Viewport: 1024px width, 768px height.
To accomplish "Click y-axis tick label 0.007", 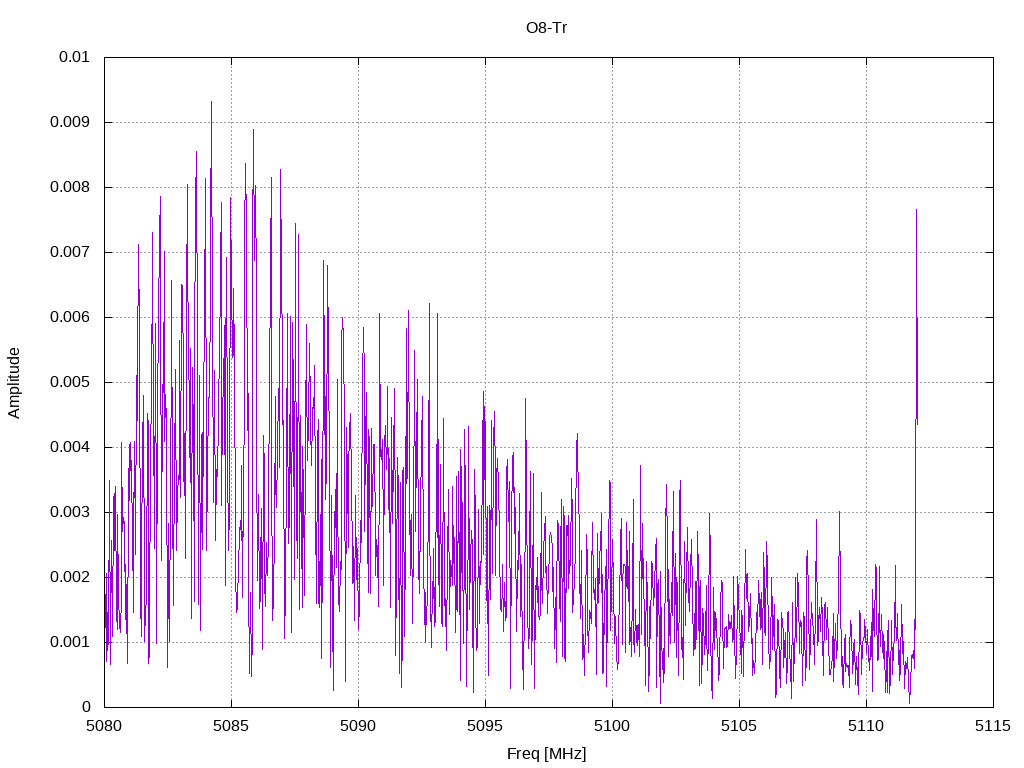I will tap(70, 252).
